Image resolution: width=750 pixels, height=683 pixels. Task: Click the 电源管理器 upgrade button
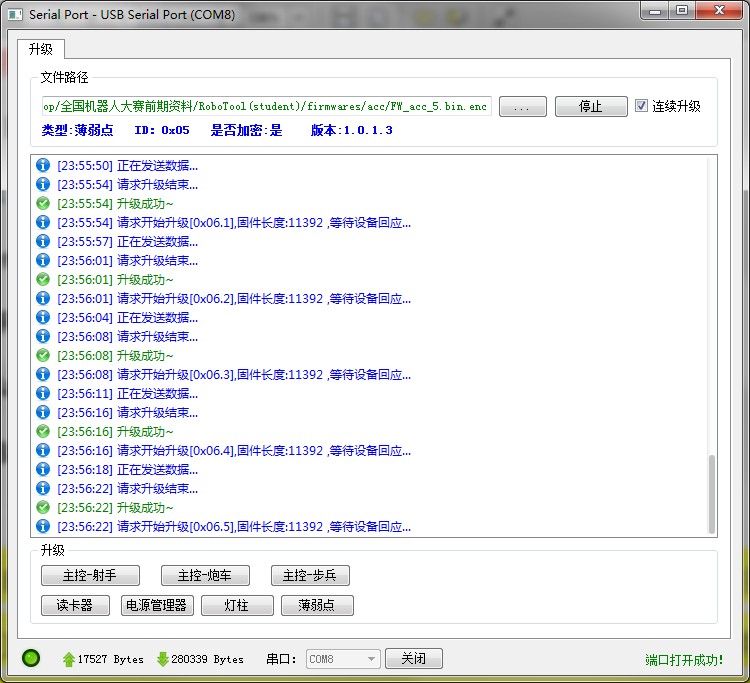click(x=157, y=606)
